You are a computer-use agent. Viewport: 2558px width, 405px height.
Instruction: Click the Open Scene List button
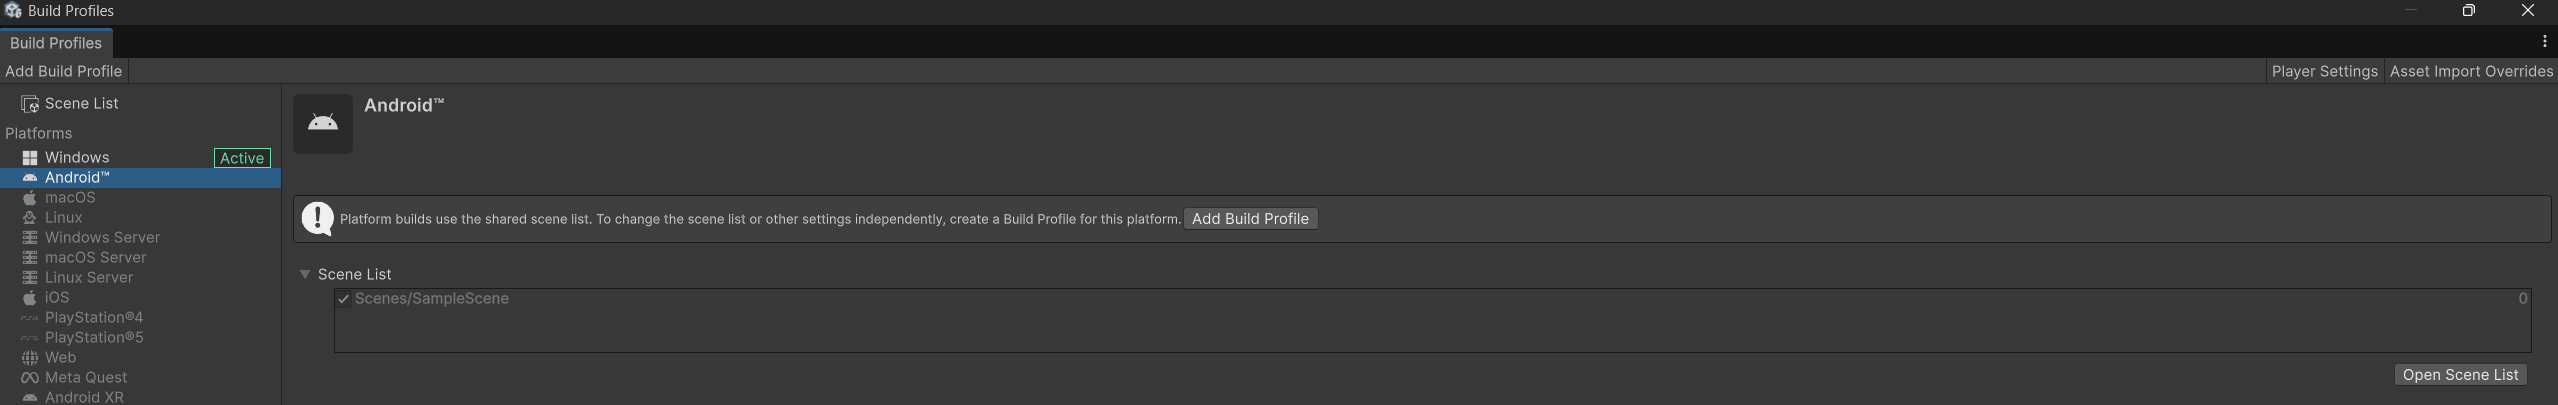[2460, 375]
